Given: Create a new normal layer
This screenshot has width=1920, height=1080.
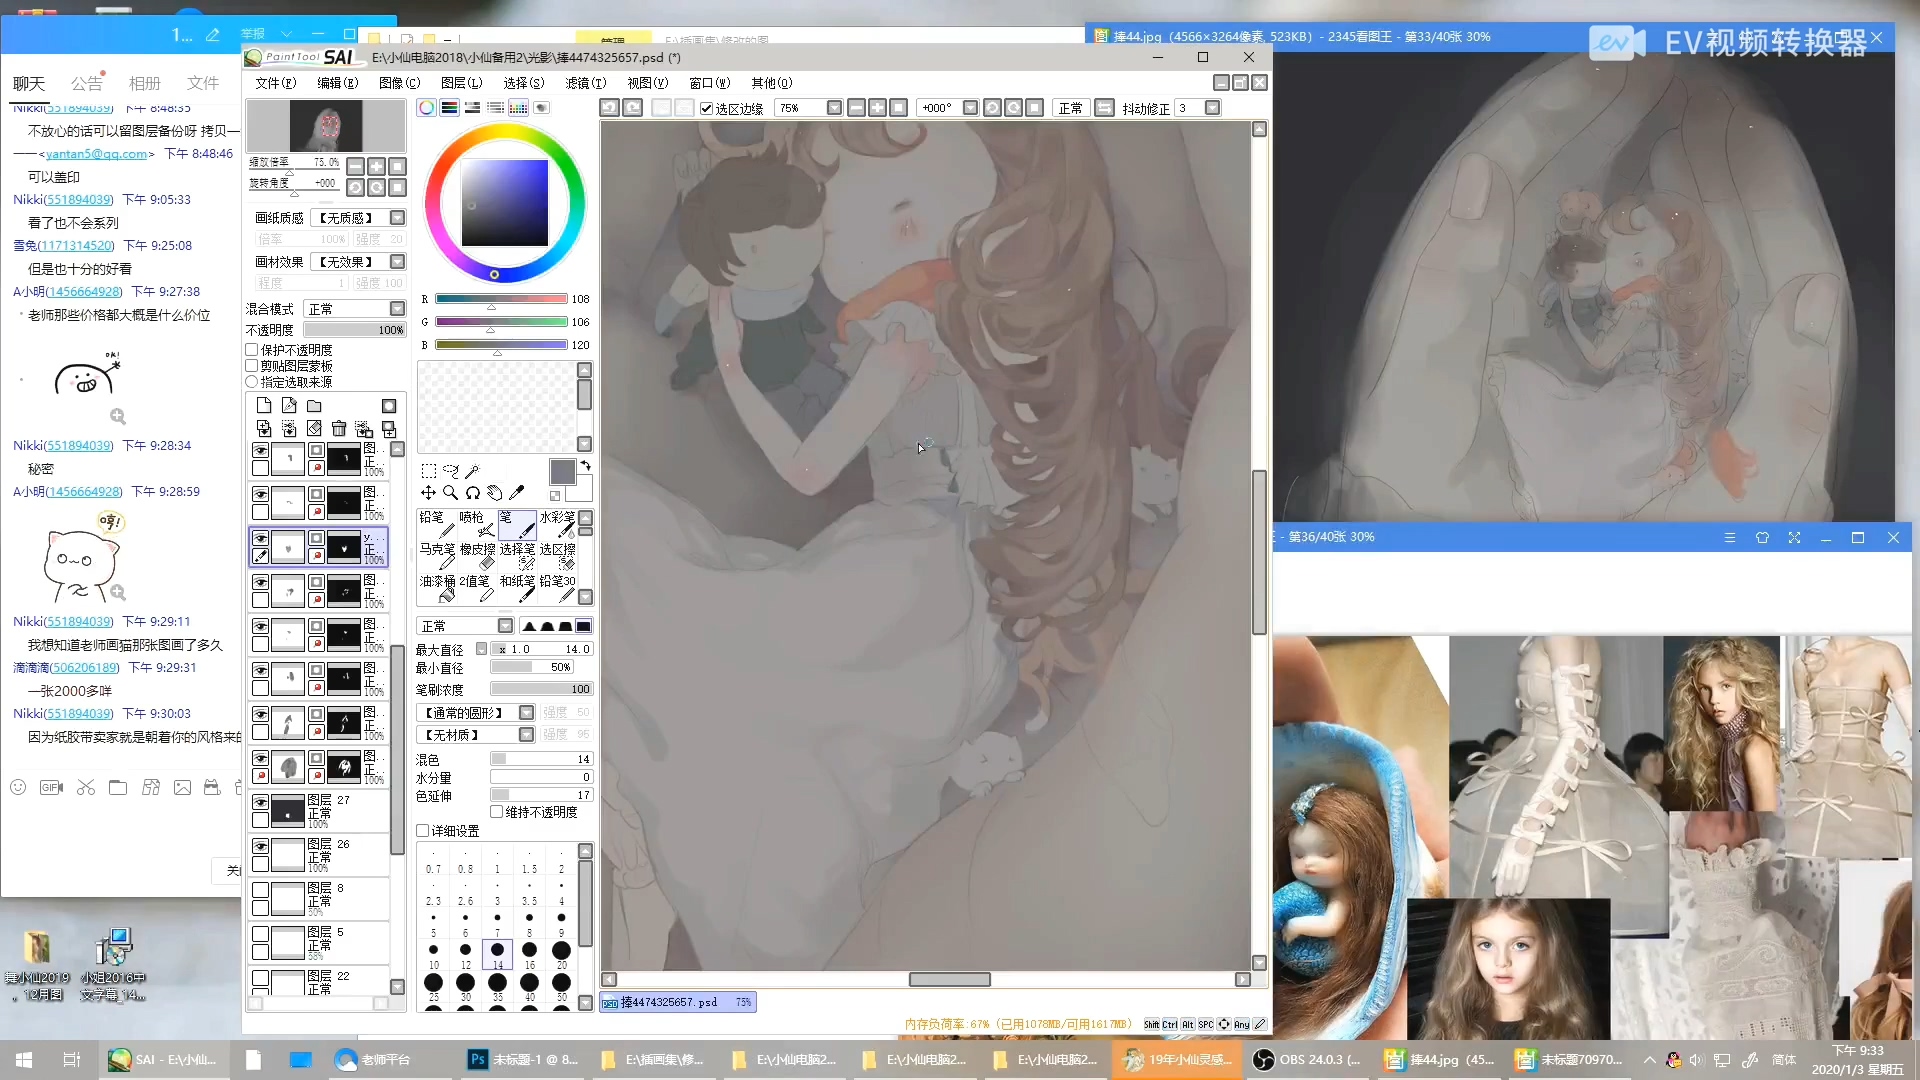Looking at the screenshot, I should coord(264,405).
